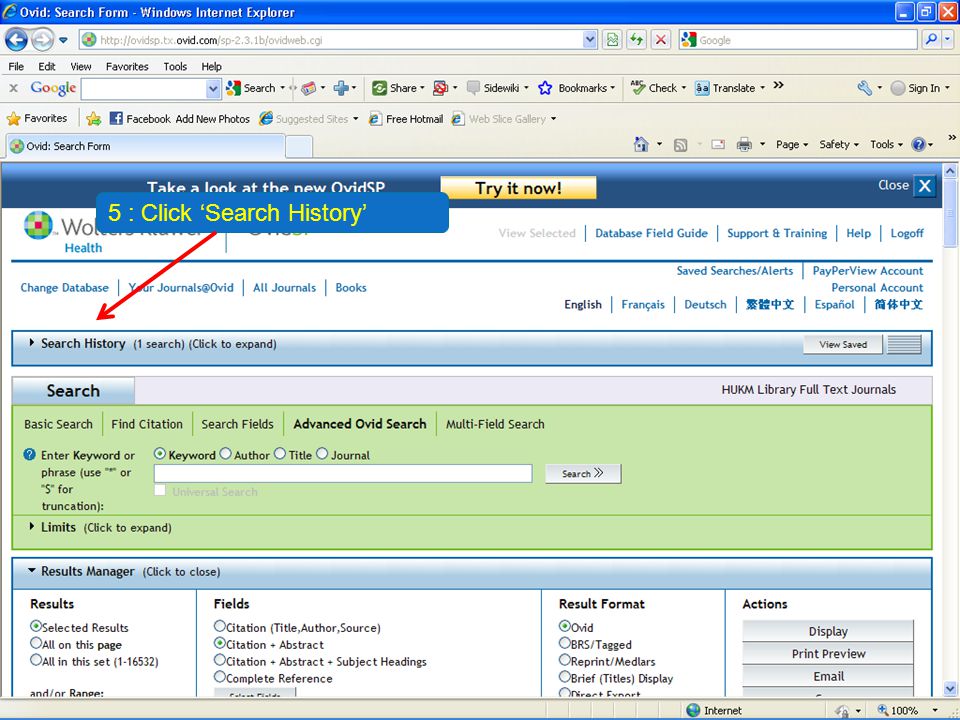Click the blue Help question mark icon
The width and height of the screenshot is (960, 720).
pos(918,144)
